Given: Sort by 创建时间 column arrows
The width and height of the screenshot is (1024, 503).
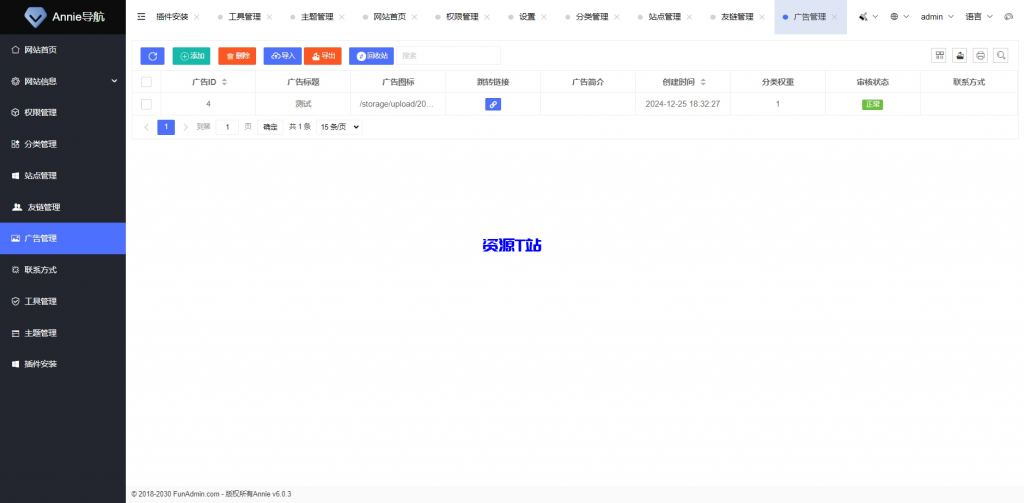Looking at the screenshot, I should coord(703,82).
